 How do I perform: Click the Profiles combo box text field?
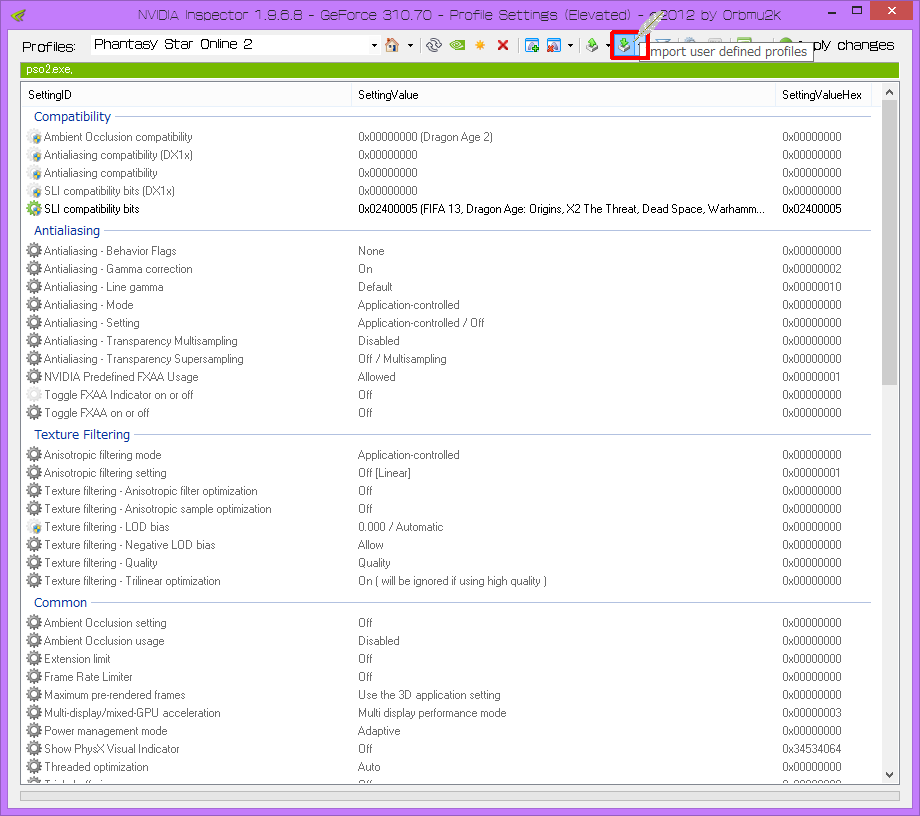230,45
